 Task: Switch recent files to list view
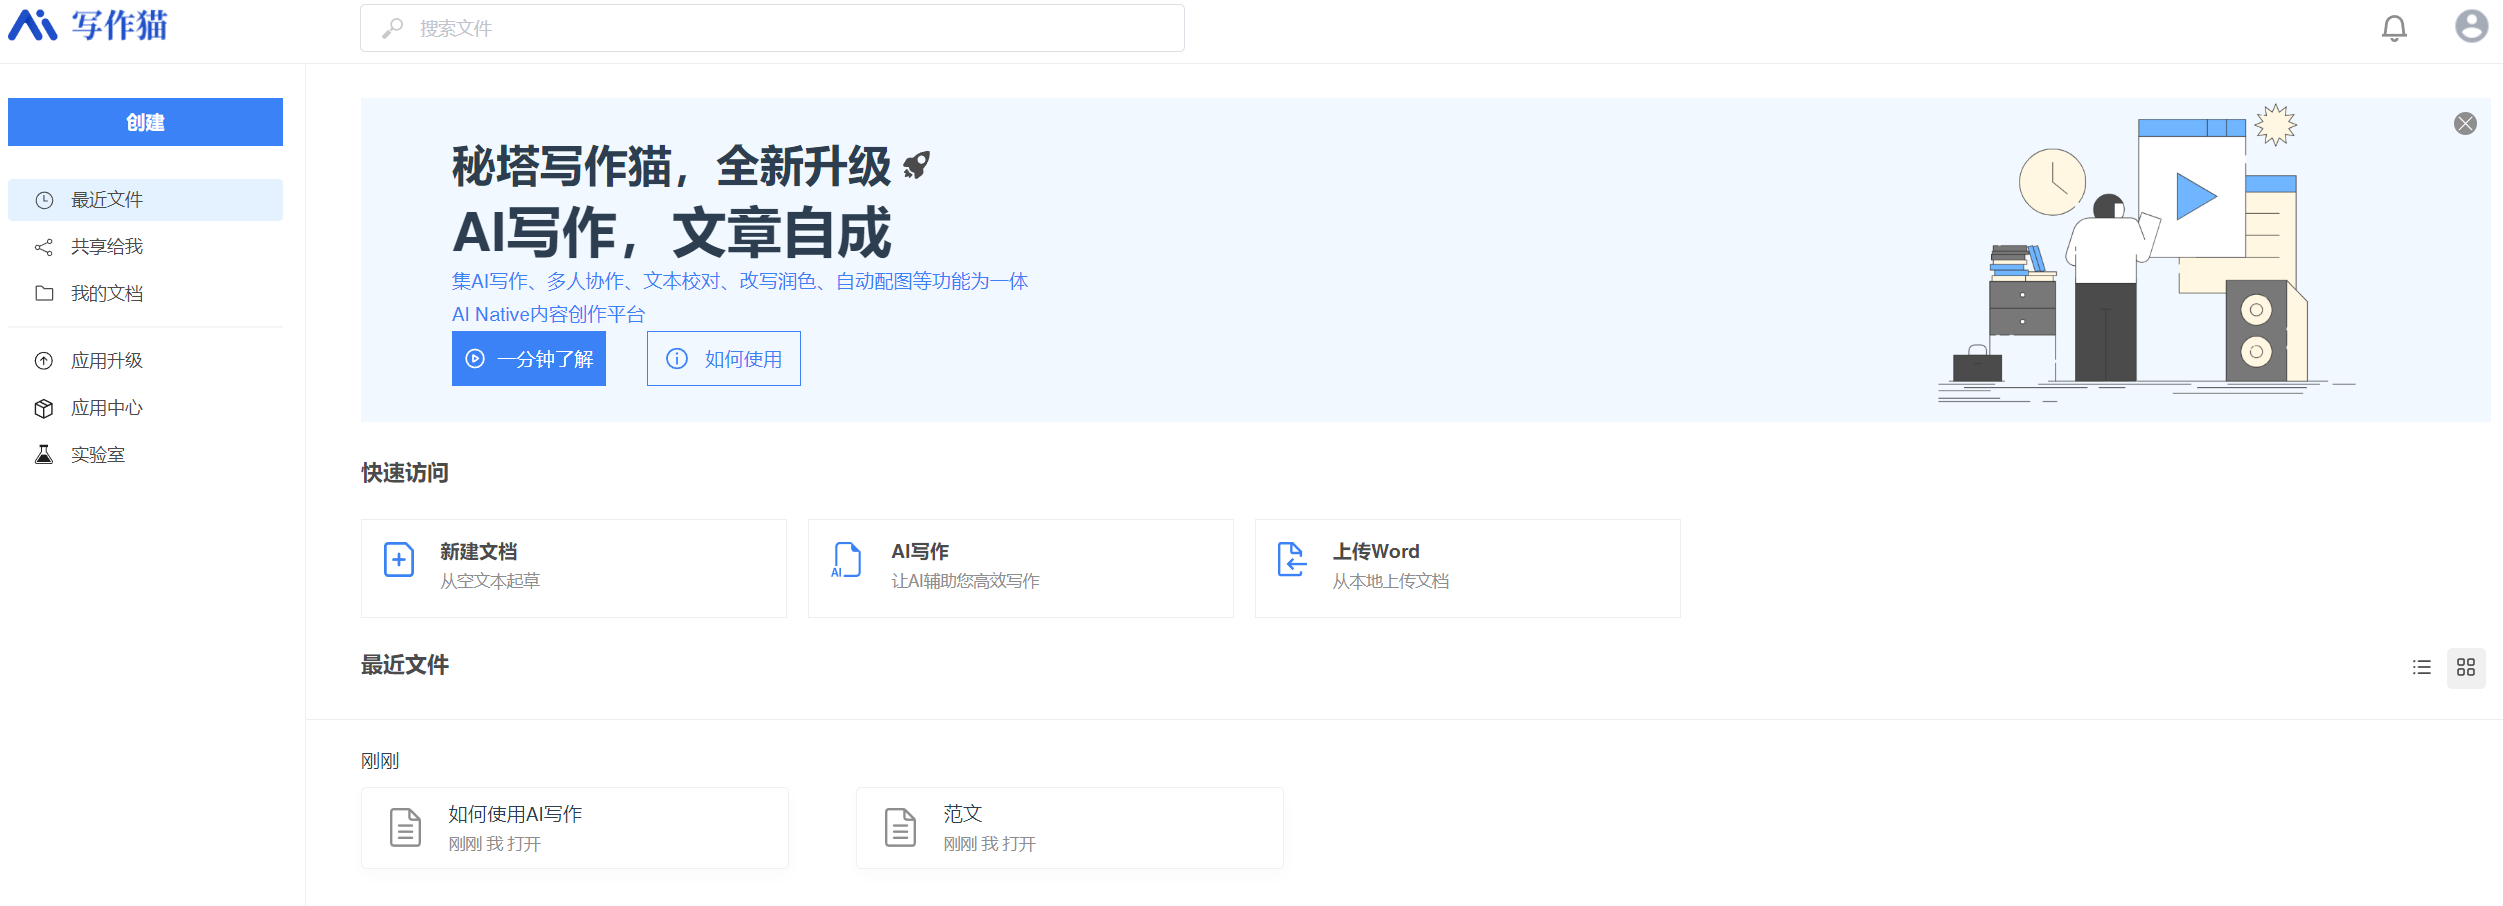tap(2421, 667)
